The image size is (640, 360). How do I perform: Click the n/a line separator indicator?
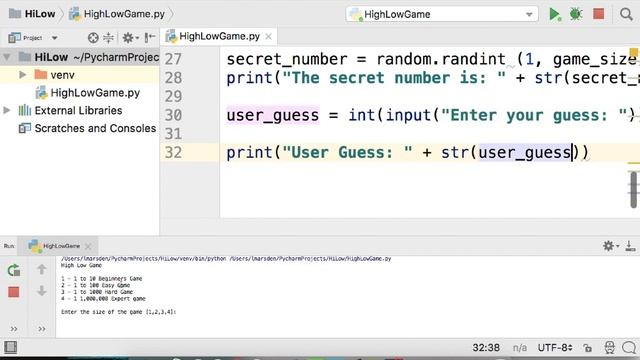(520, 348)
